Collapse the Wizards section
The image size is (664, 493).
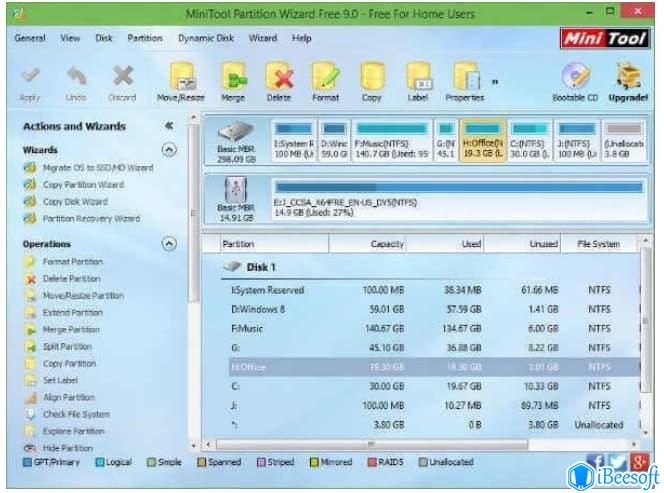169,150
